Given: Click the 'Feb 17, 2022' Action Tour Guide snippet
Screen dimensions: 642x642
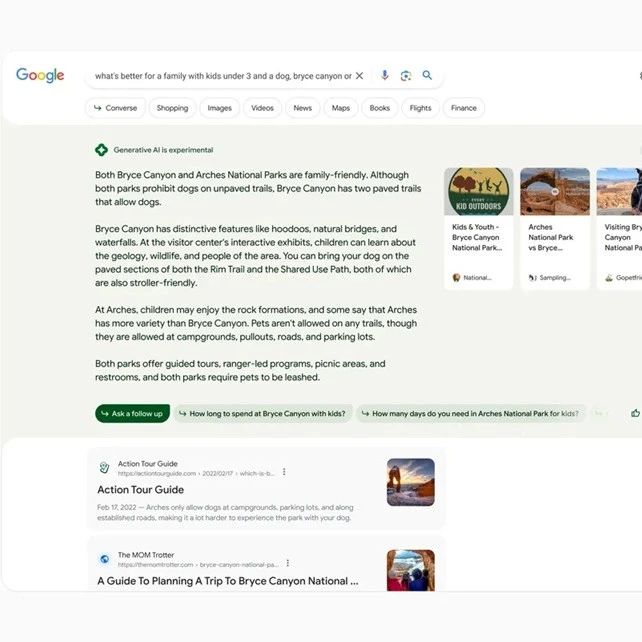Looking at the screenshot, I should pos(225,513).
